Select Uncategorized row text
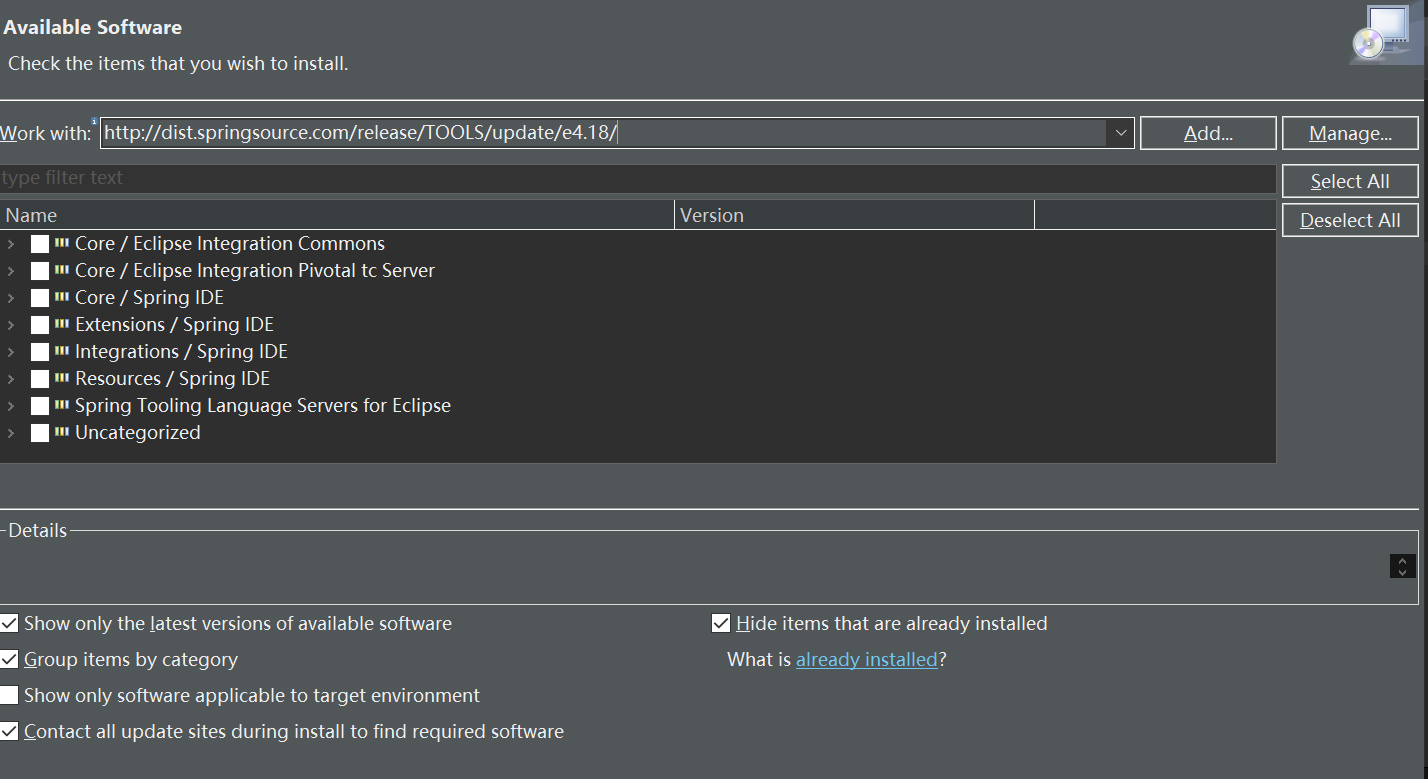 (x=138, y=432)
